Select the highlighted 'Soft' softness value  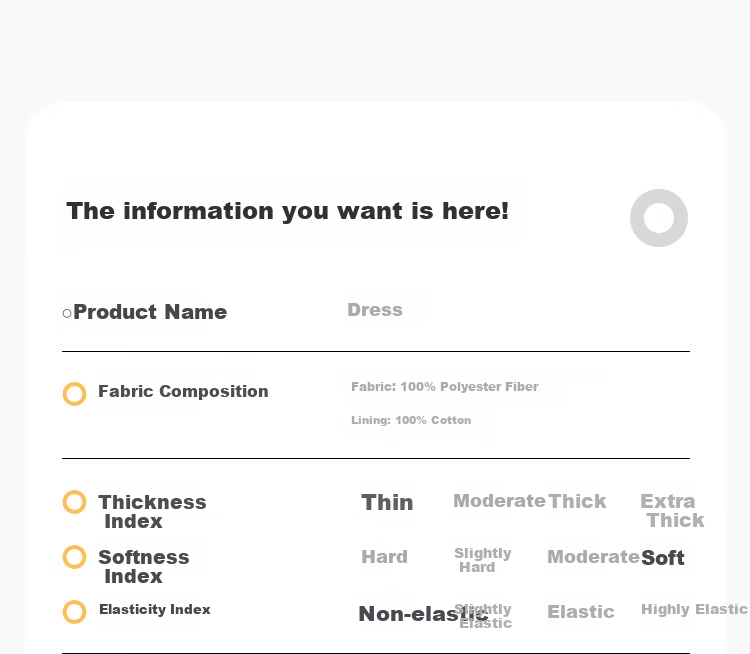click(x=662, y=558)
